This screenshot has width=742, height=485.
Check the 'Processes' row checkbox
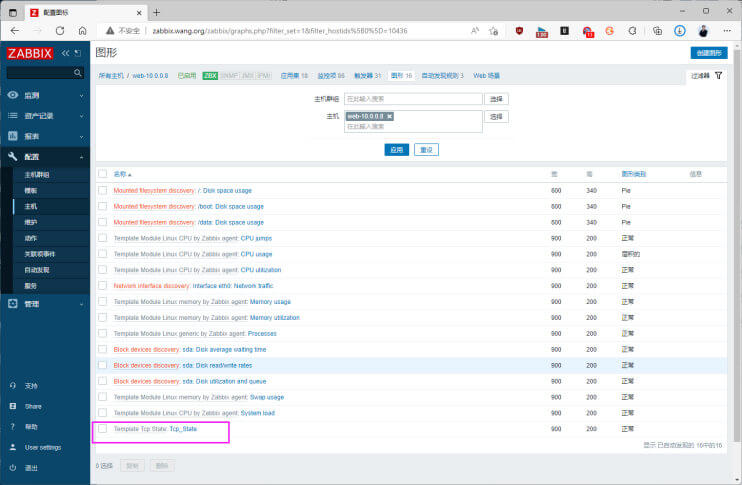[x=102, y=333]
